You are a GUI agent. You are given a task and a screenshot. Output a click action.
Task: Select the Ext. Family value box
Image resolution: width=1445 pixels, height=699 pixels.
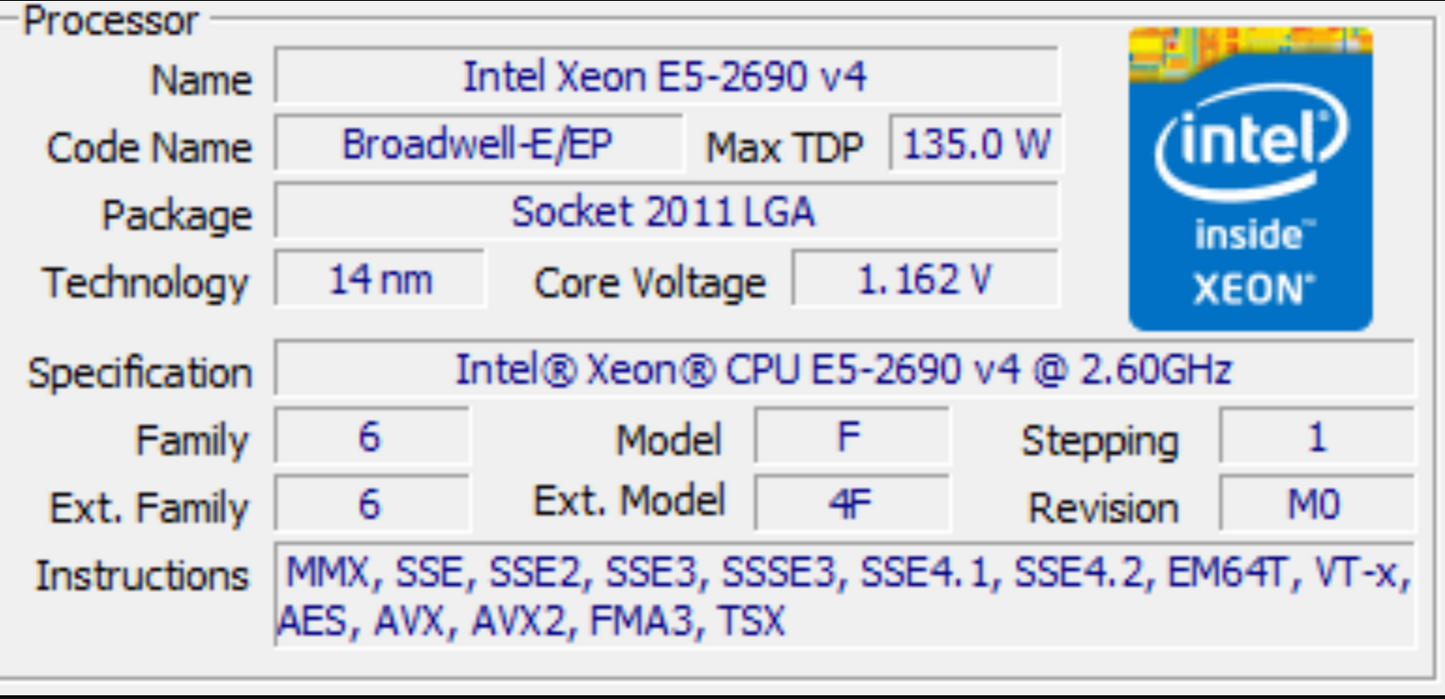[x=370, y=504]
